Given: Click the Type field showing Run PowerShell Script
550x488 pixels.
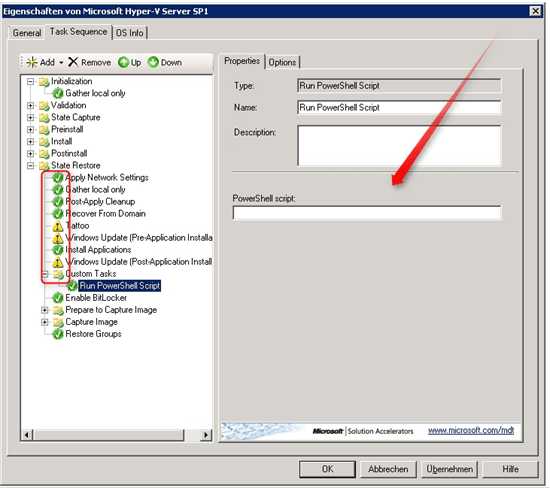Looking at the screenshot, I should (x=399, y=86).
